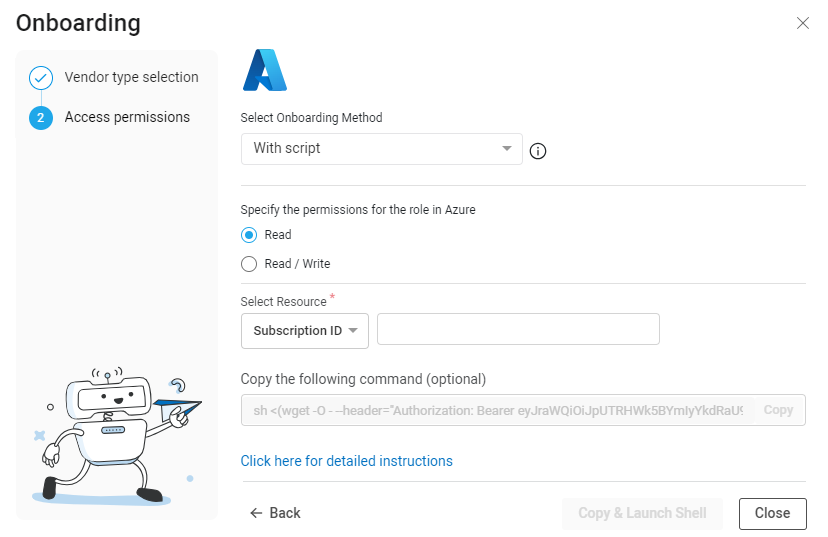Viewport: 828px width, 537px height.
Task: Open the onboarding method info icon
Action: [538, 152]
